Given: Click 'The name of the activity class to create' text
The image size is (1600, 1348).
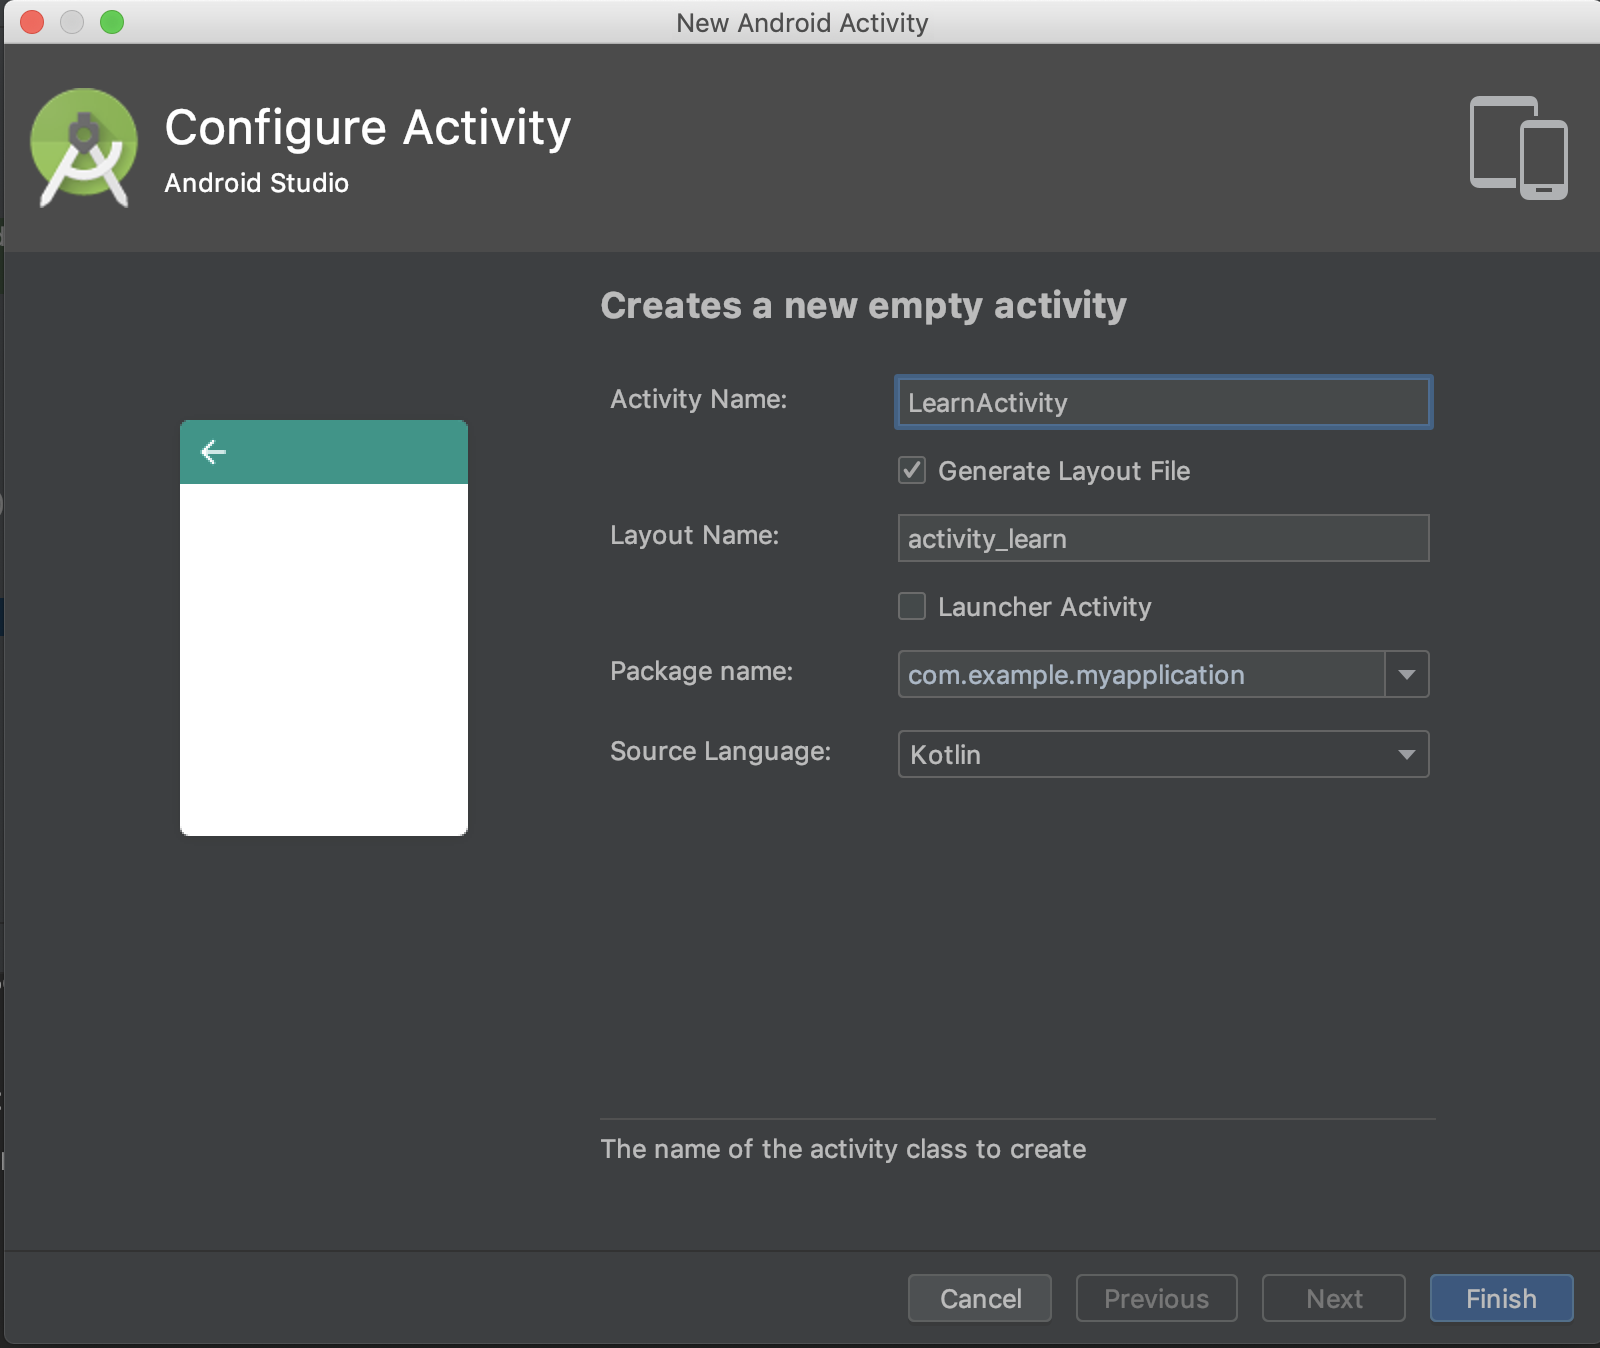Looking at the screenshot, I should pyautogui.click(x=843, y=1149).
